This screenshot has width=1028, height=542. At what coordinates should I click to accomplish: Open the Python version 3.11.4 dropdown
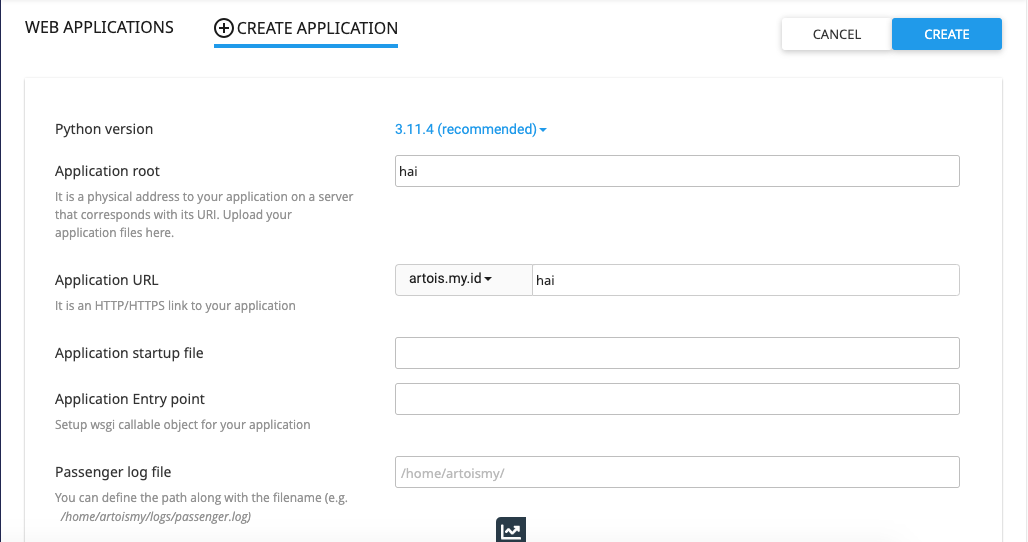point(470,129)
